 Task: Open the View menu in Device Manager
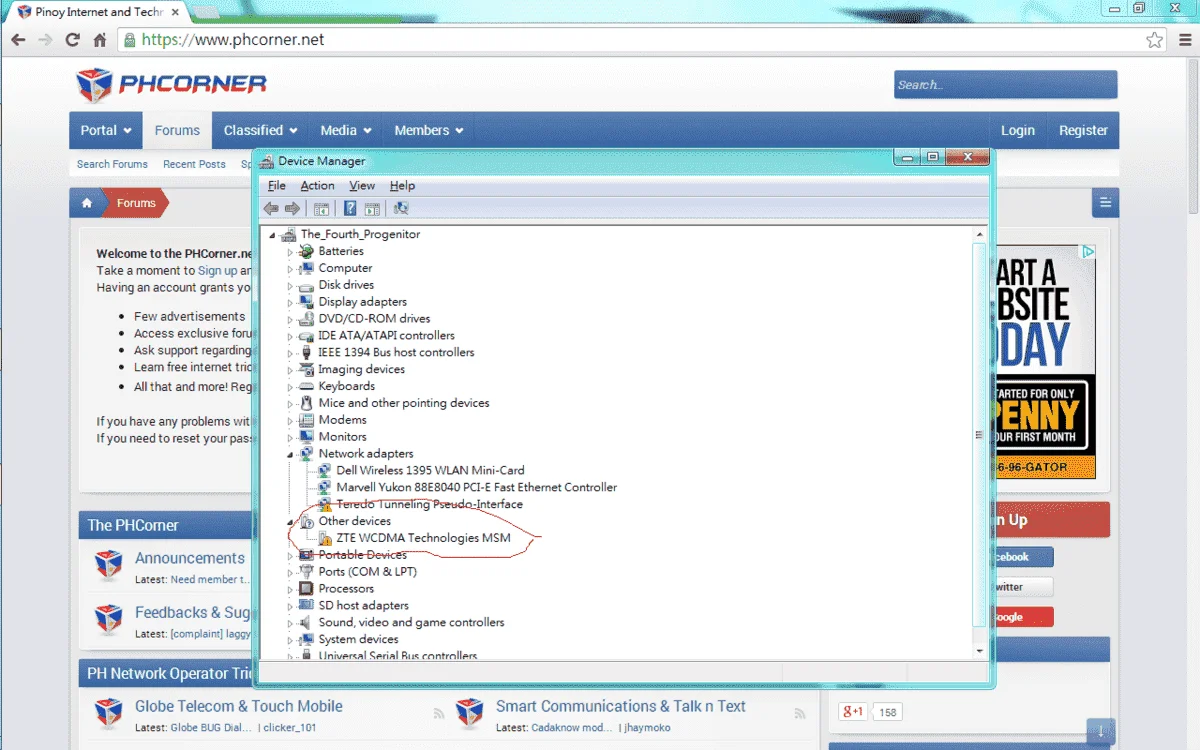[362, 186]
